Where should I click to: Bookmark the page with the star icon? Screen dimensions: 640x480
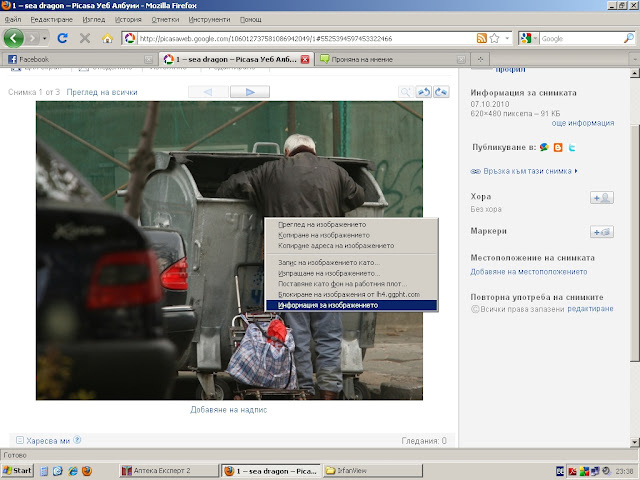click(494, 38)
